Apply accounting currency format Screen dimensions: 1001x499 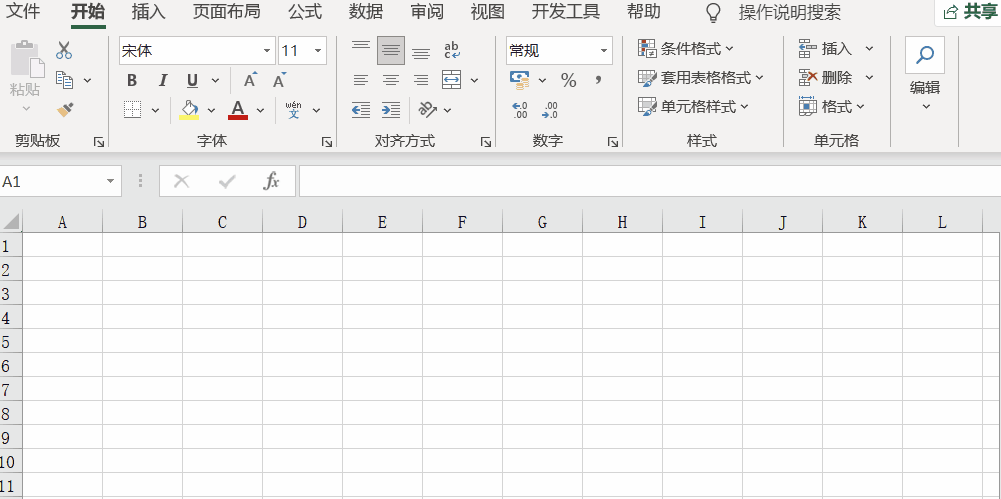point(520,80)
